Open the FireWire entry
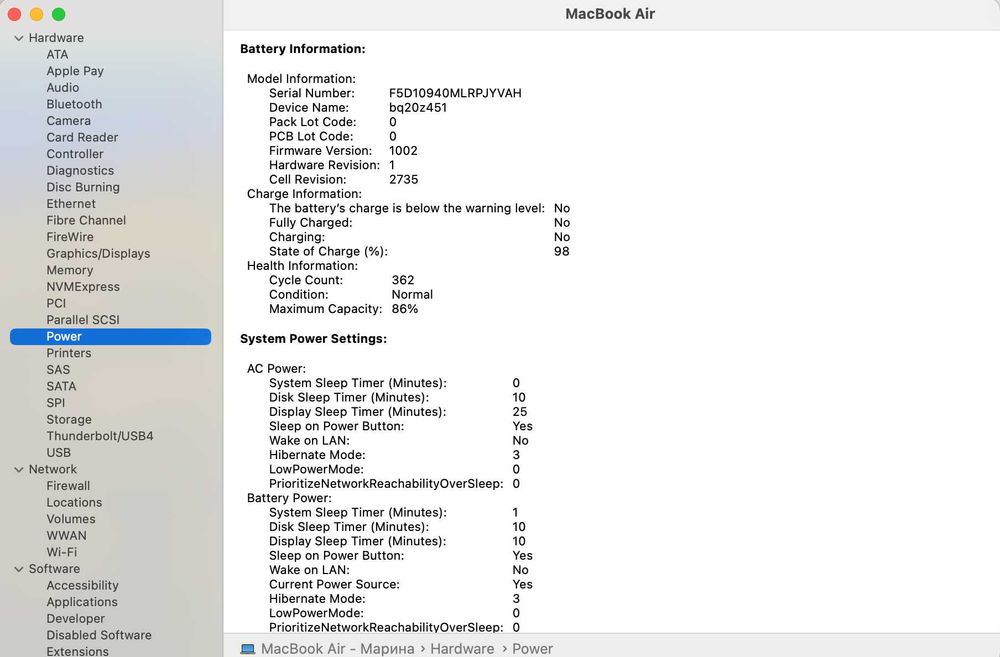 70,237
